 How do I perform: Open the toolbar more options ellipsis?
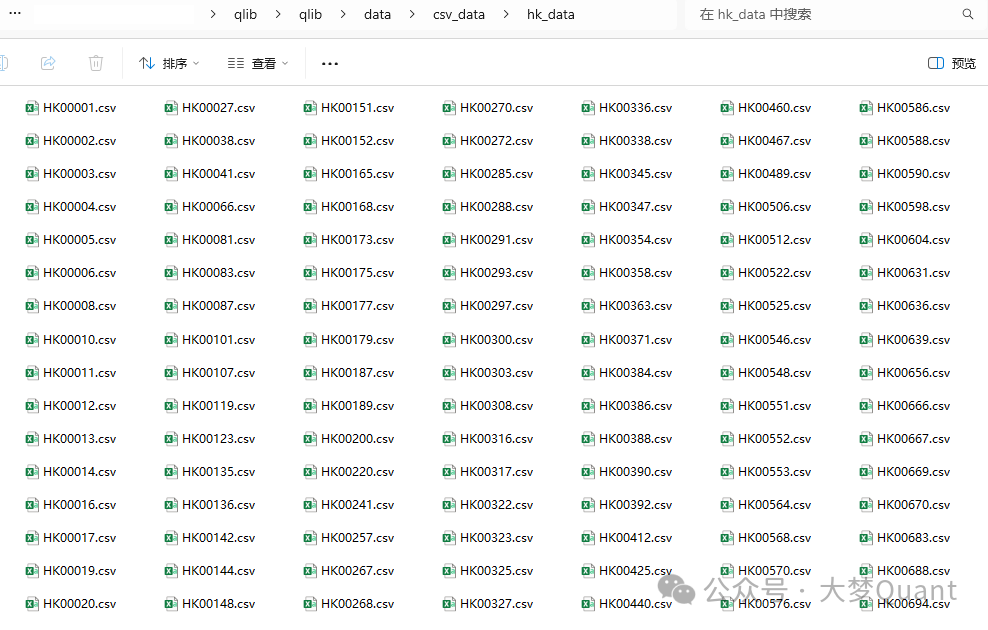coord(330,64)
